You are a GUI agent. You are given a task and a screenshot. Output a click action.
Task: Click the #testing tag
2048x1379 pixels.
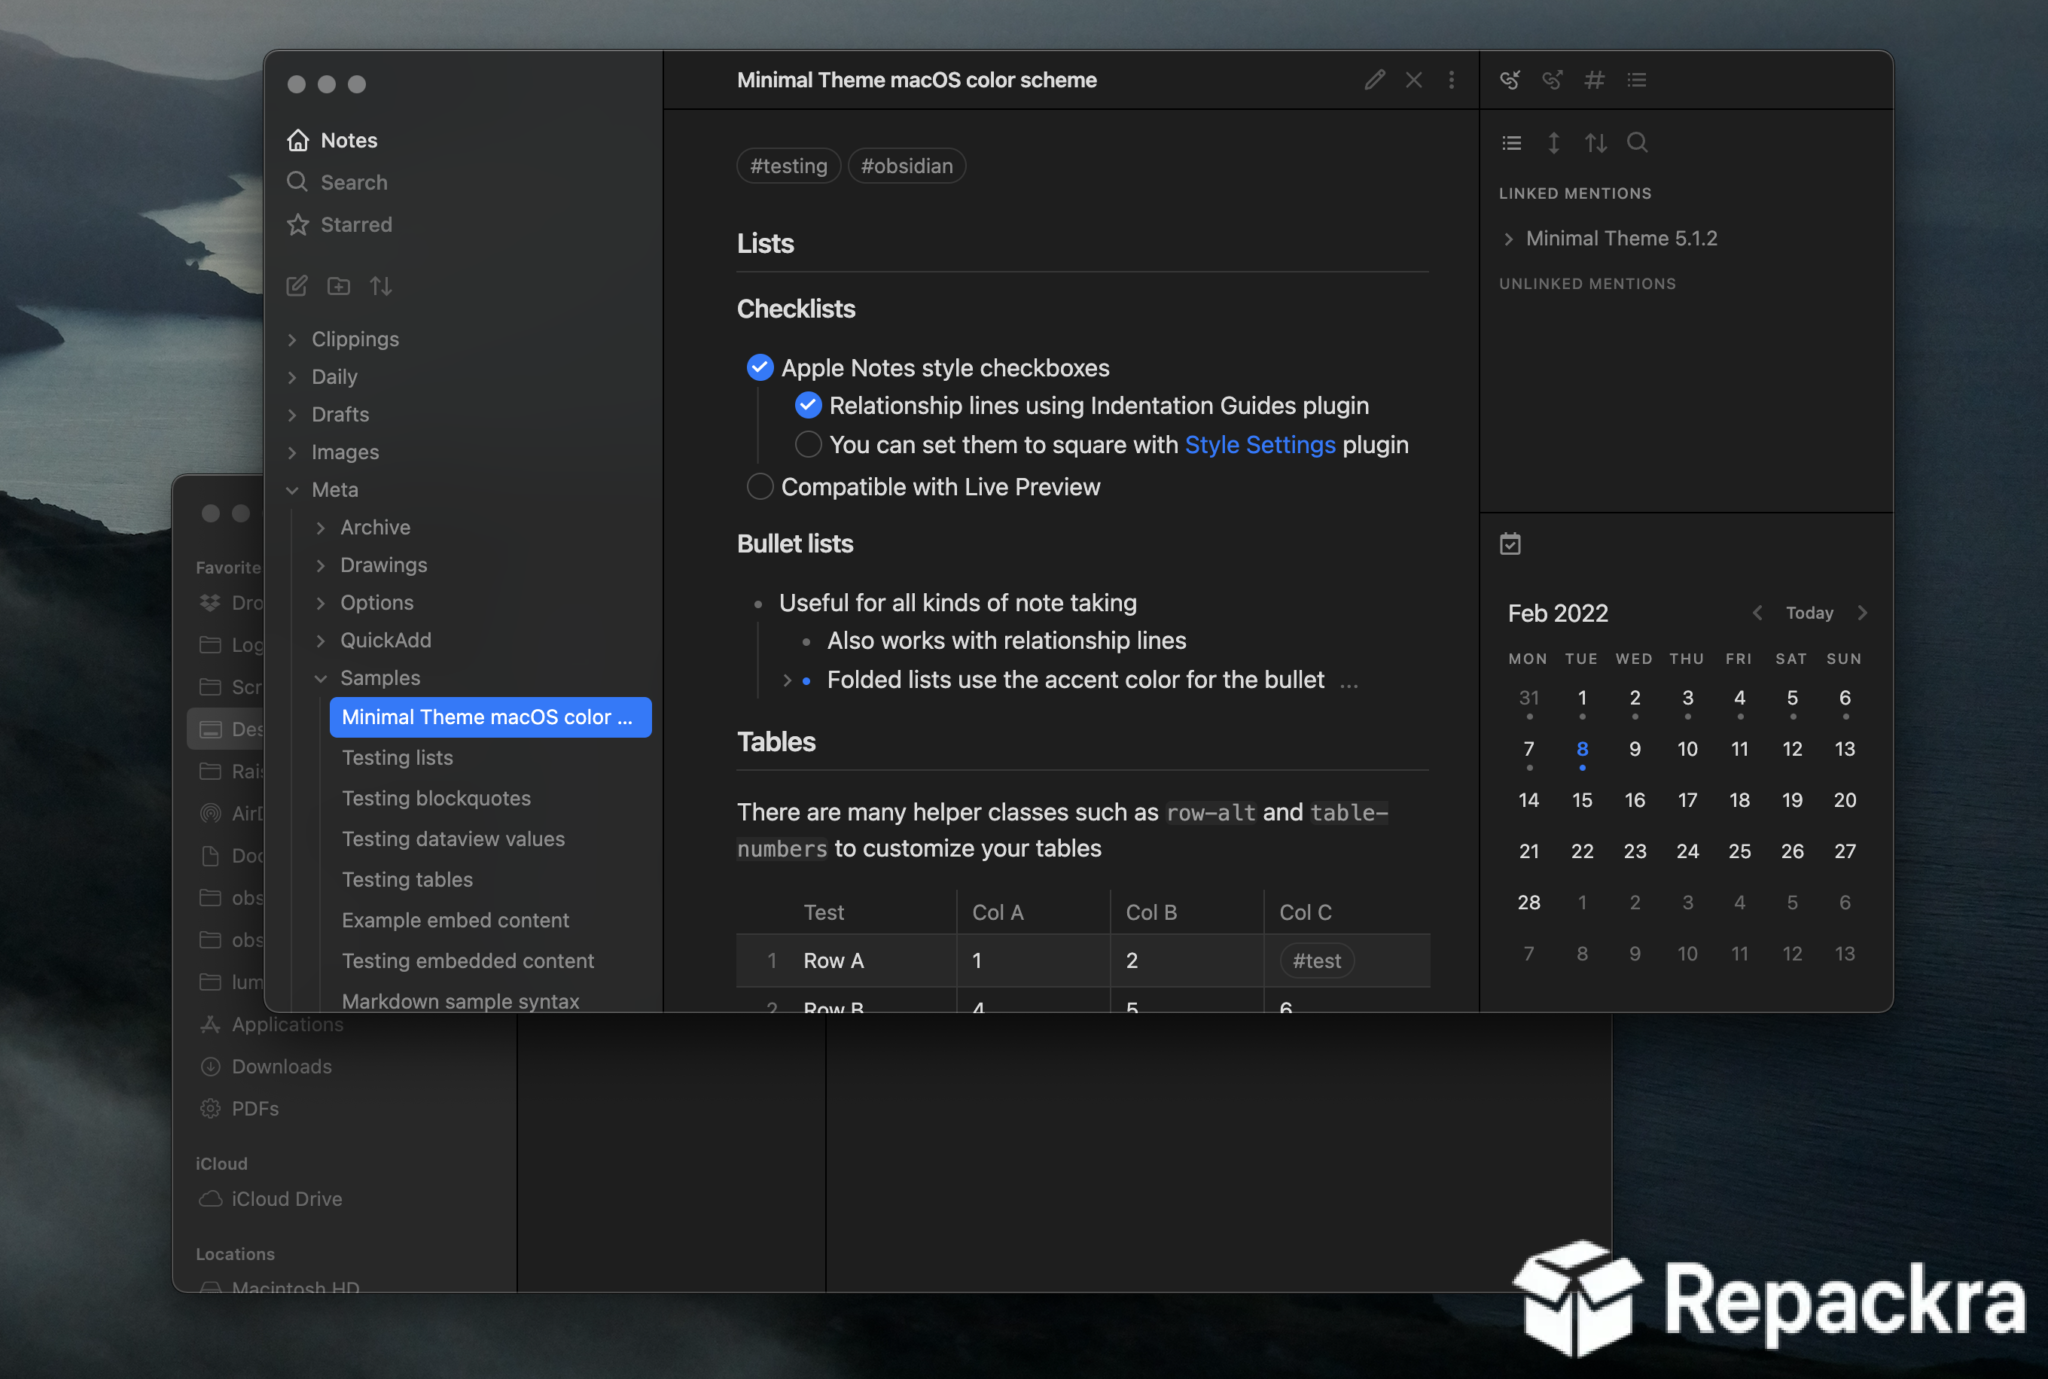(x=788, y=166)
